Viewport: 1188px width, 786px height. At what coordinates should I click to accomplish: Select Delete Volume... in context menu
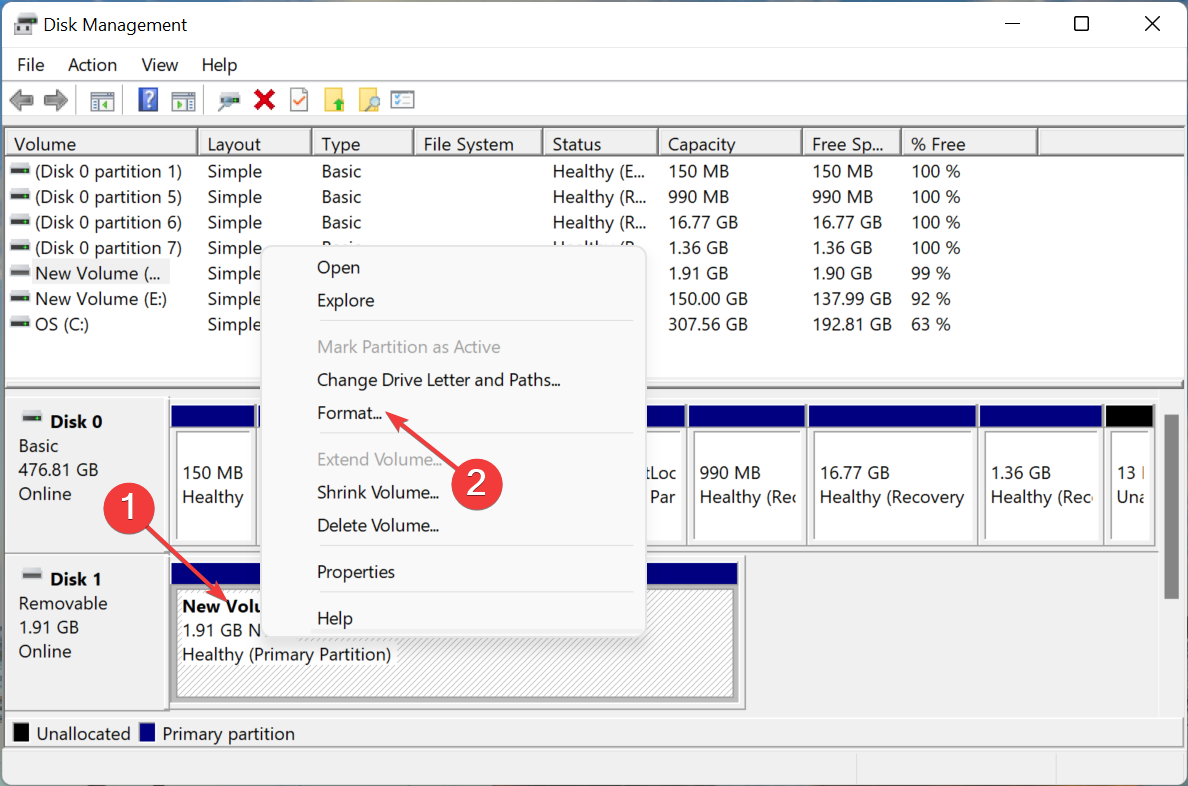pos(377,525)
